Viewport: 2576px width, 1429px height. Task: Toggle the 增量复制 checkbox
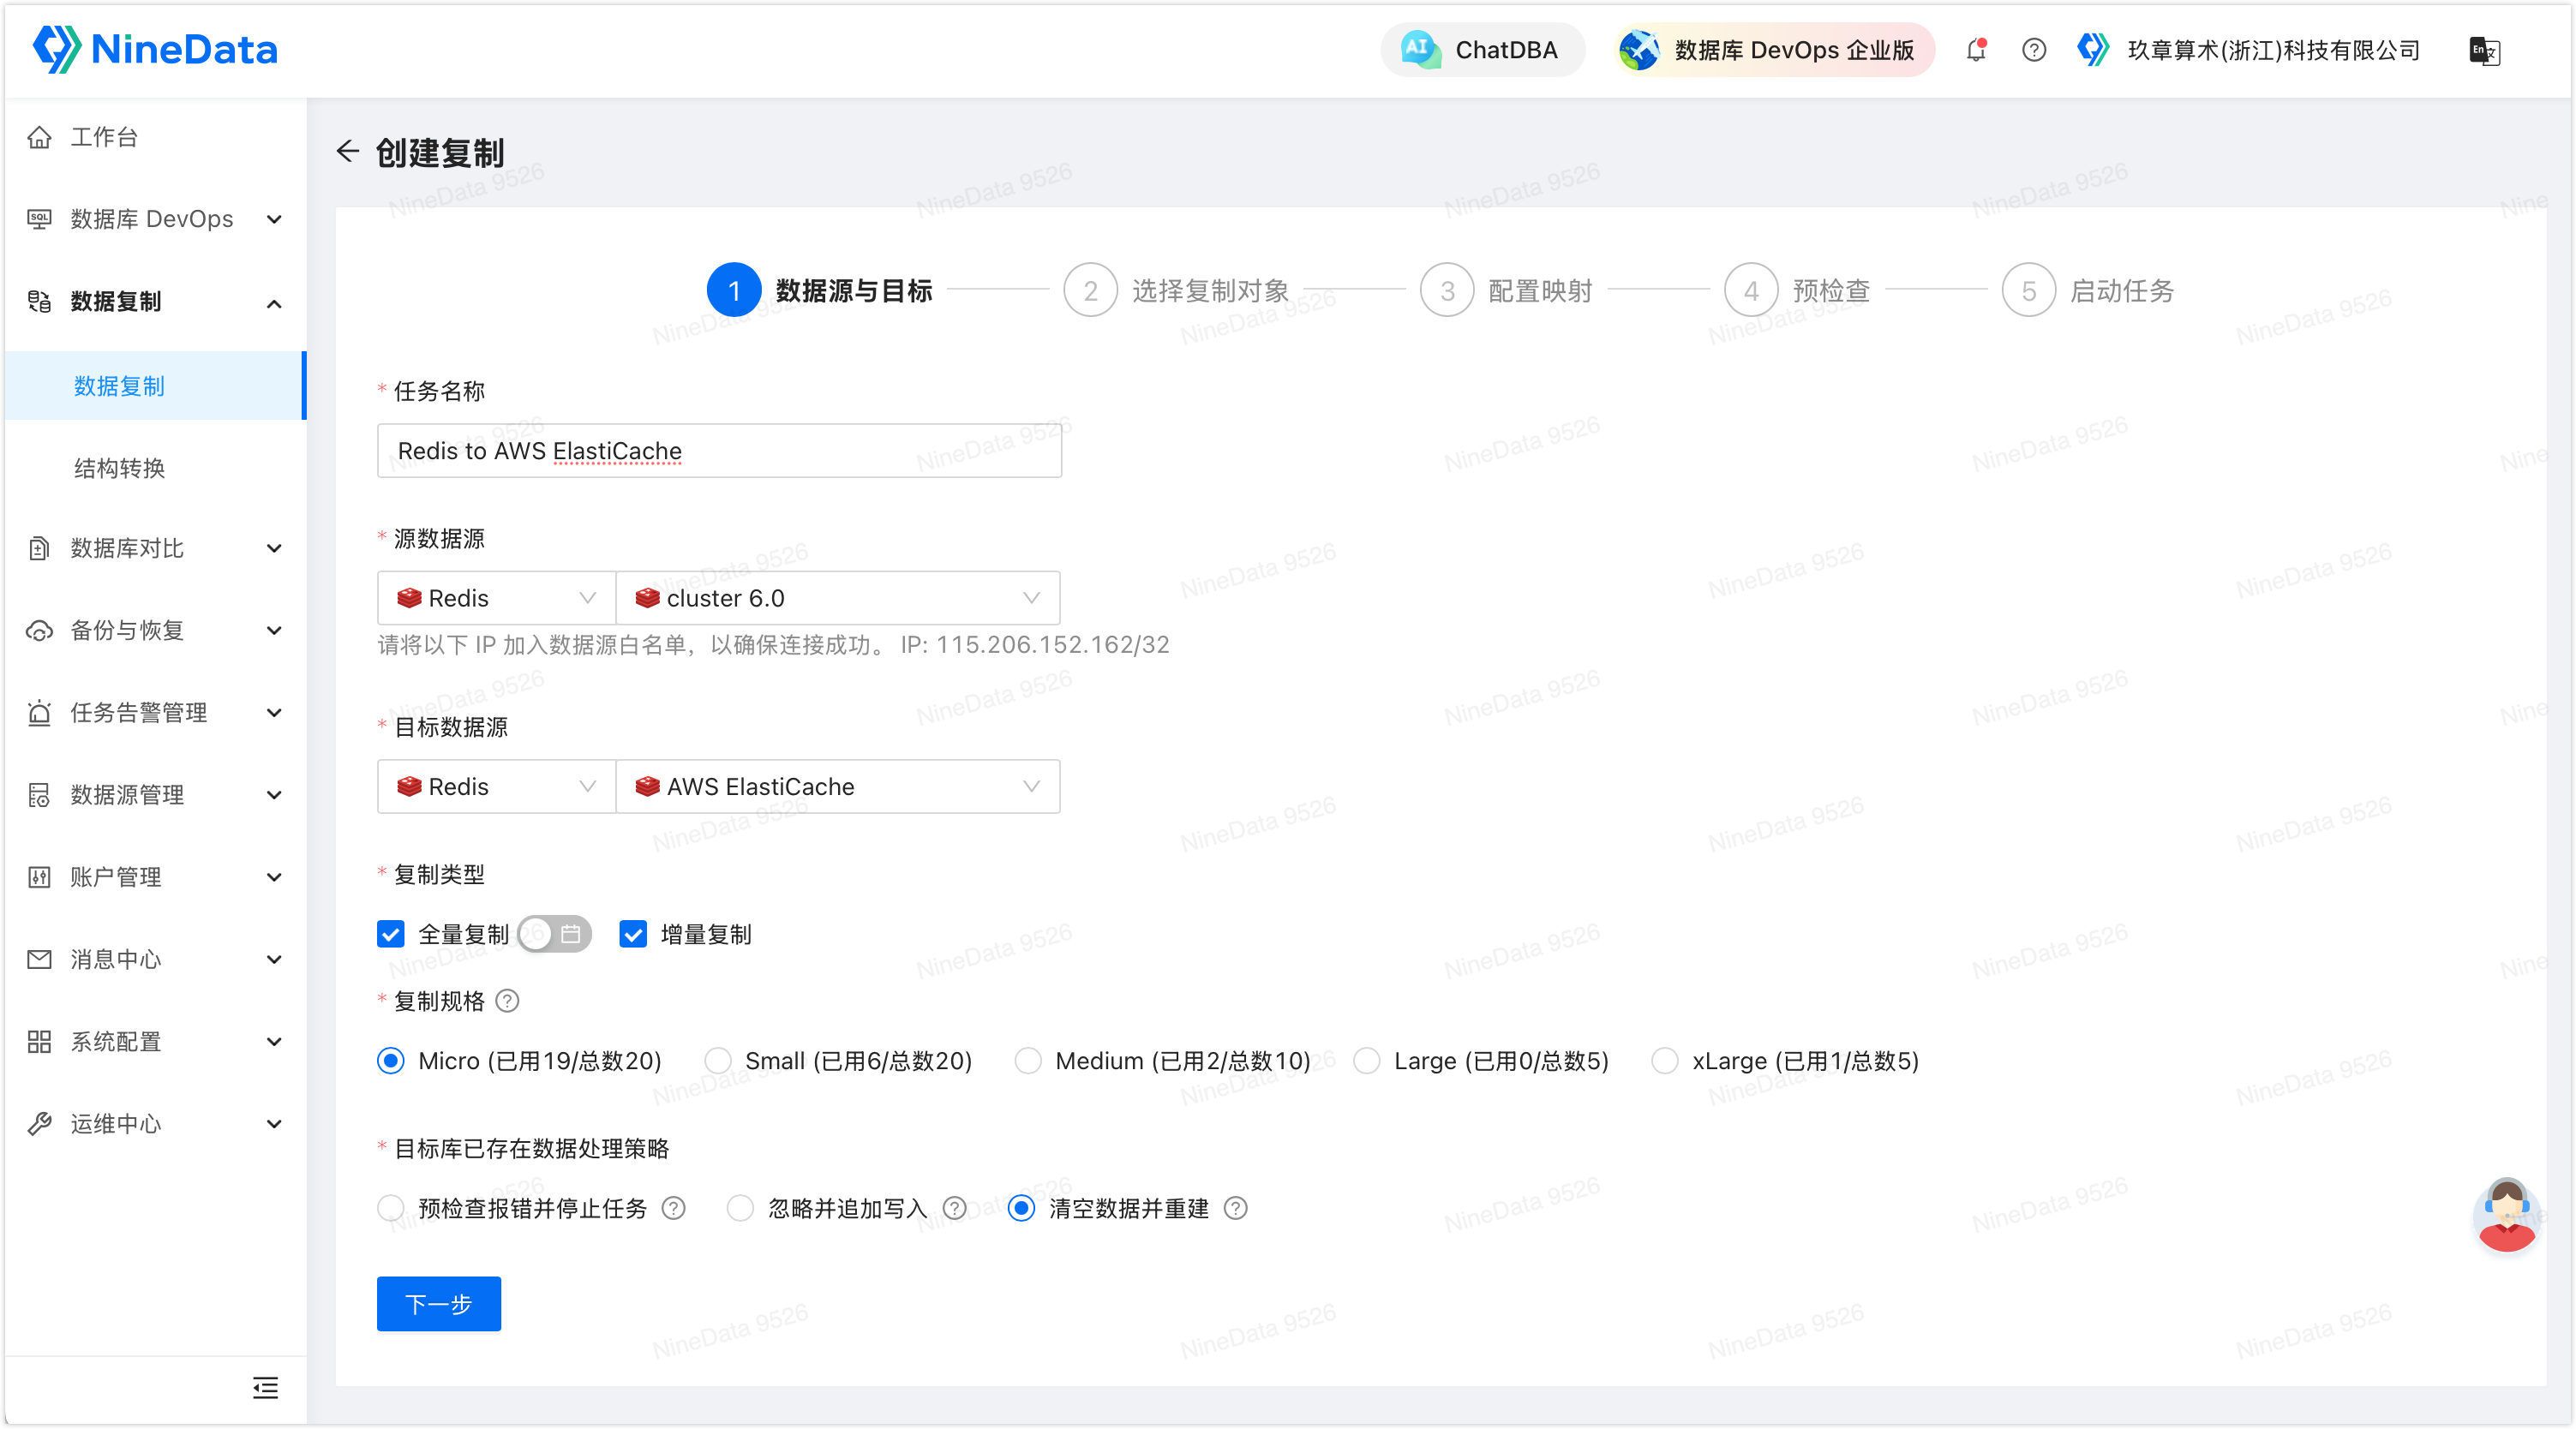[633, 934]
